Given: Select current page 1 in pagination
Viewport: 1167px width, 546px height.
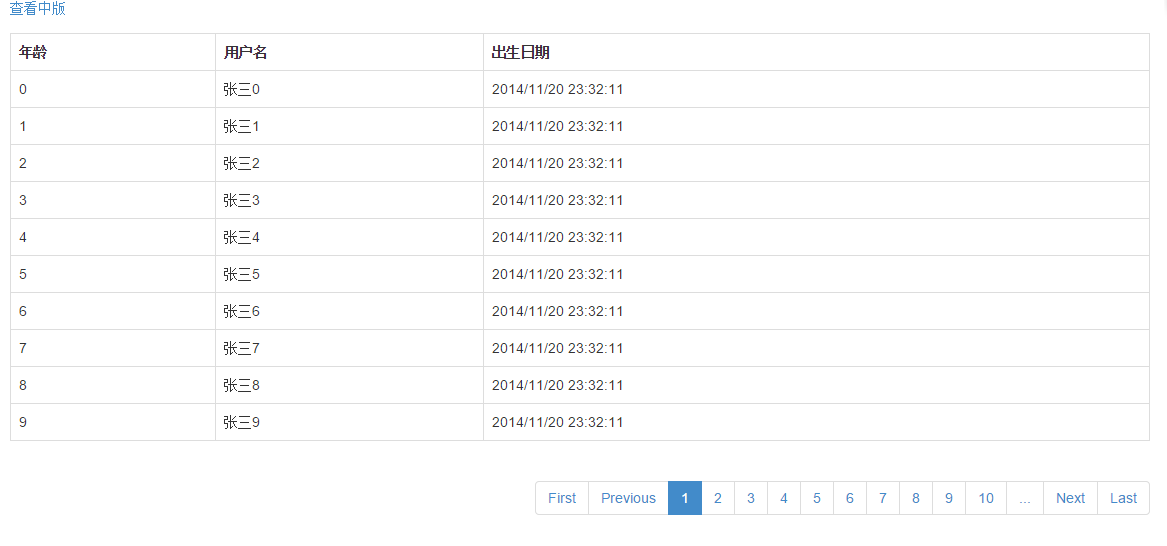Looking at the screenshot, I should [x=685, y=498].
